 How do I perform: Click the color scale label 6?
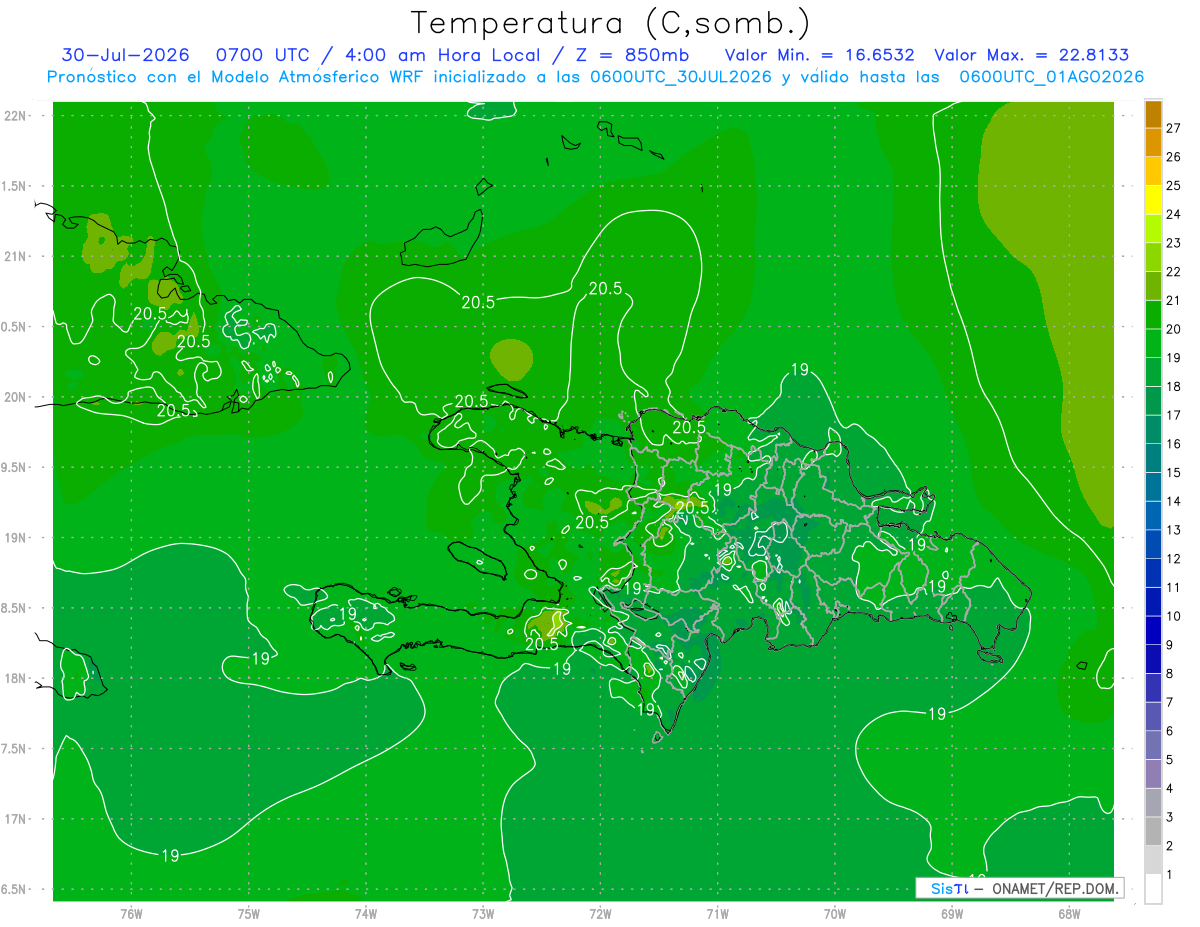click(1170, 731)
